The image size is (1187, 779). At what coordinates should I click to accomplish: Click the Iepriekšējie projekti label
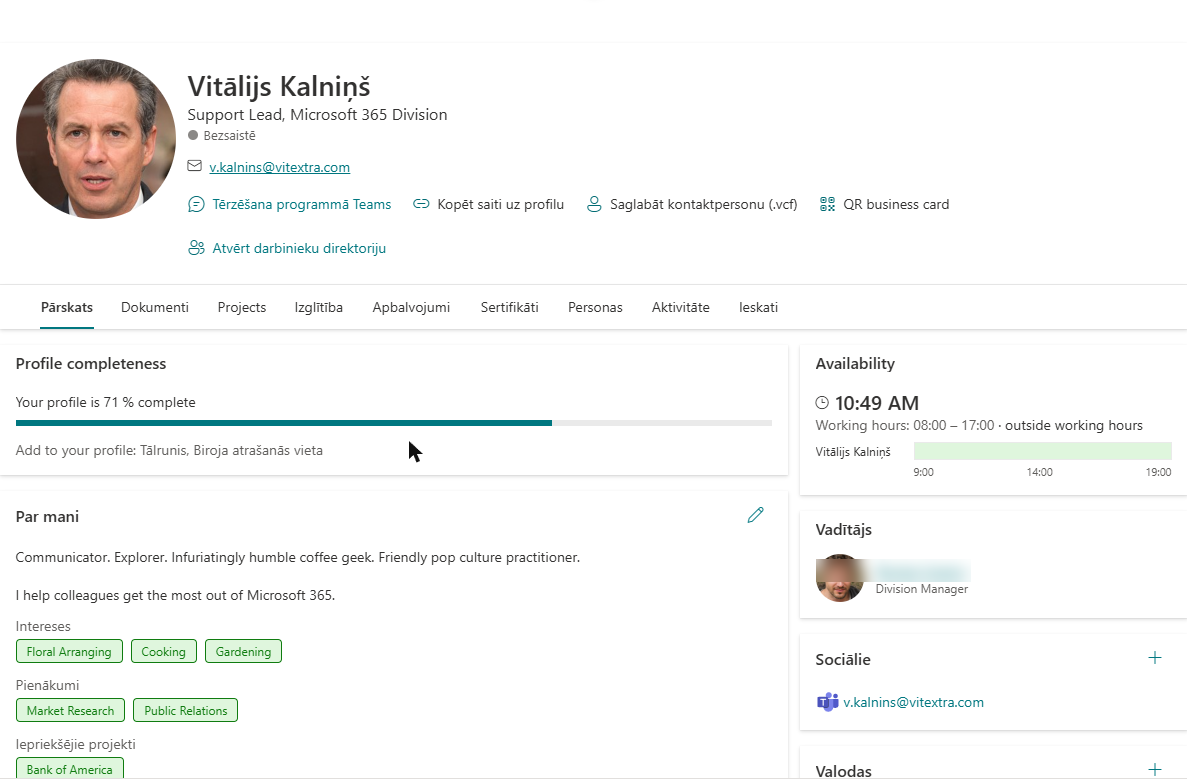point(76,744)
